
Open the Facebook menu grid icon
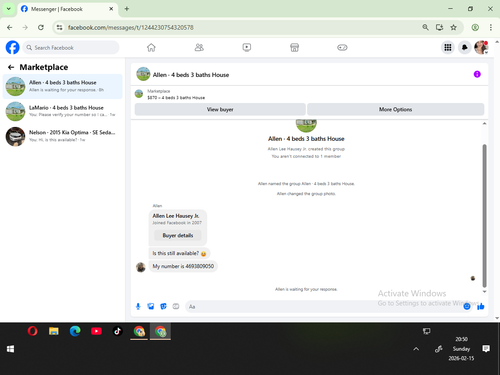click(x=448, y=47)
